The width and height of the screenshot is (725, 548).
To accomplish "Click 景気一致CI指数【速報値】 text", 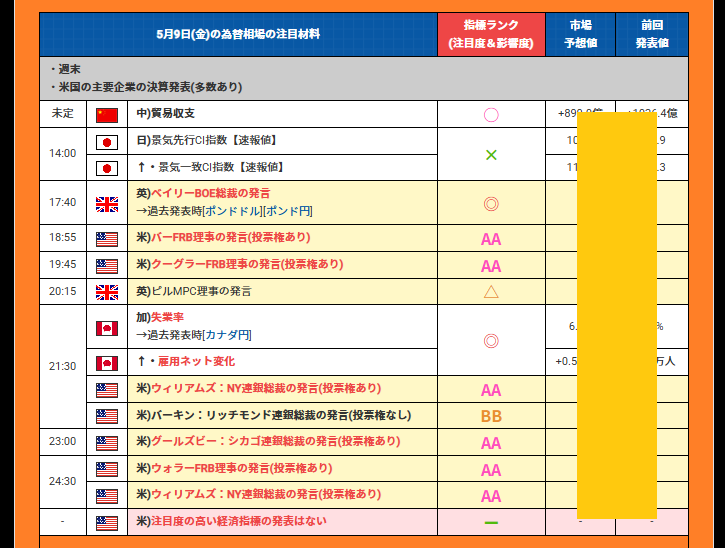I will click(221, 167).
